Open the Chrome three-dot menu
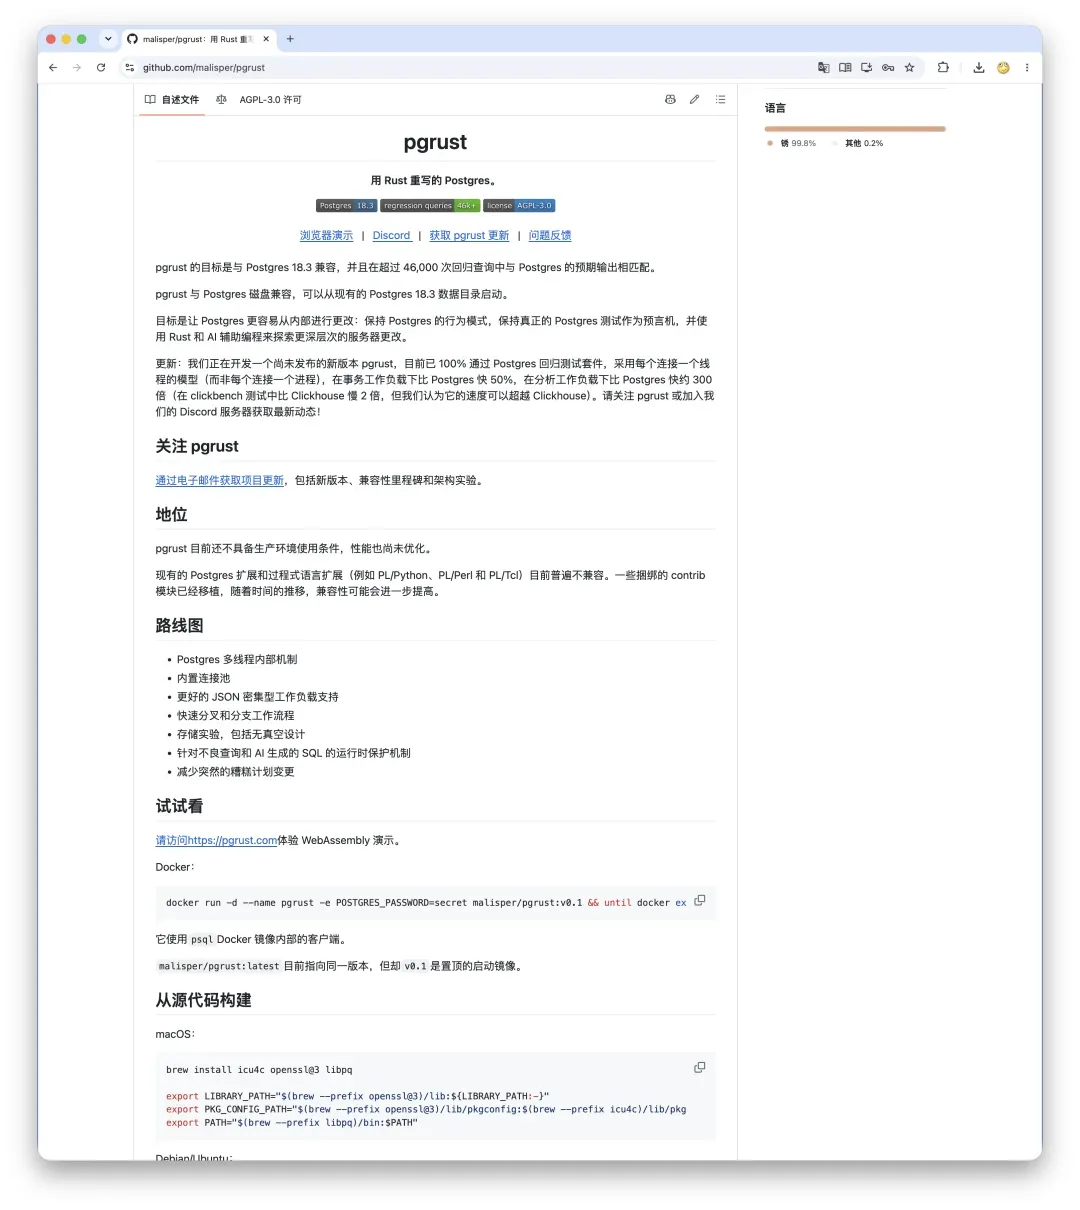The image size is (1080, 1210). coord(1027,68)
